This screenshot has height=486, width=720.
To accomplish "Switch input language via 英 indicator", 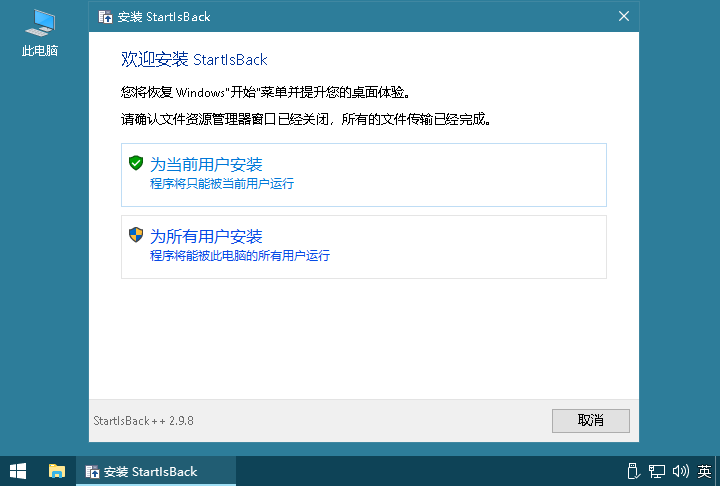I will click(x=704, y=471).
